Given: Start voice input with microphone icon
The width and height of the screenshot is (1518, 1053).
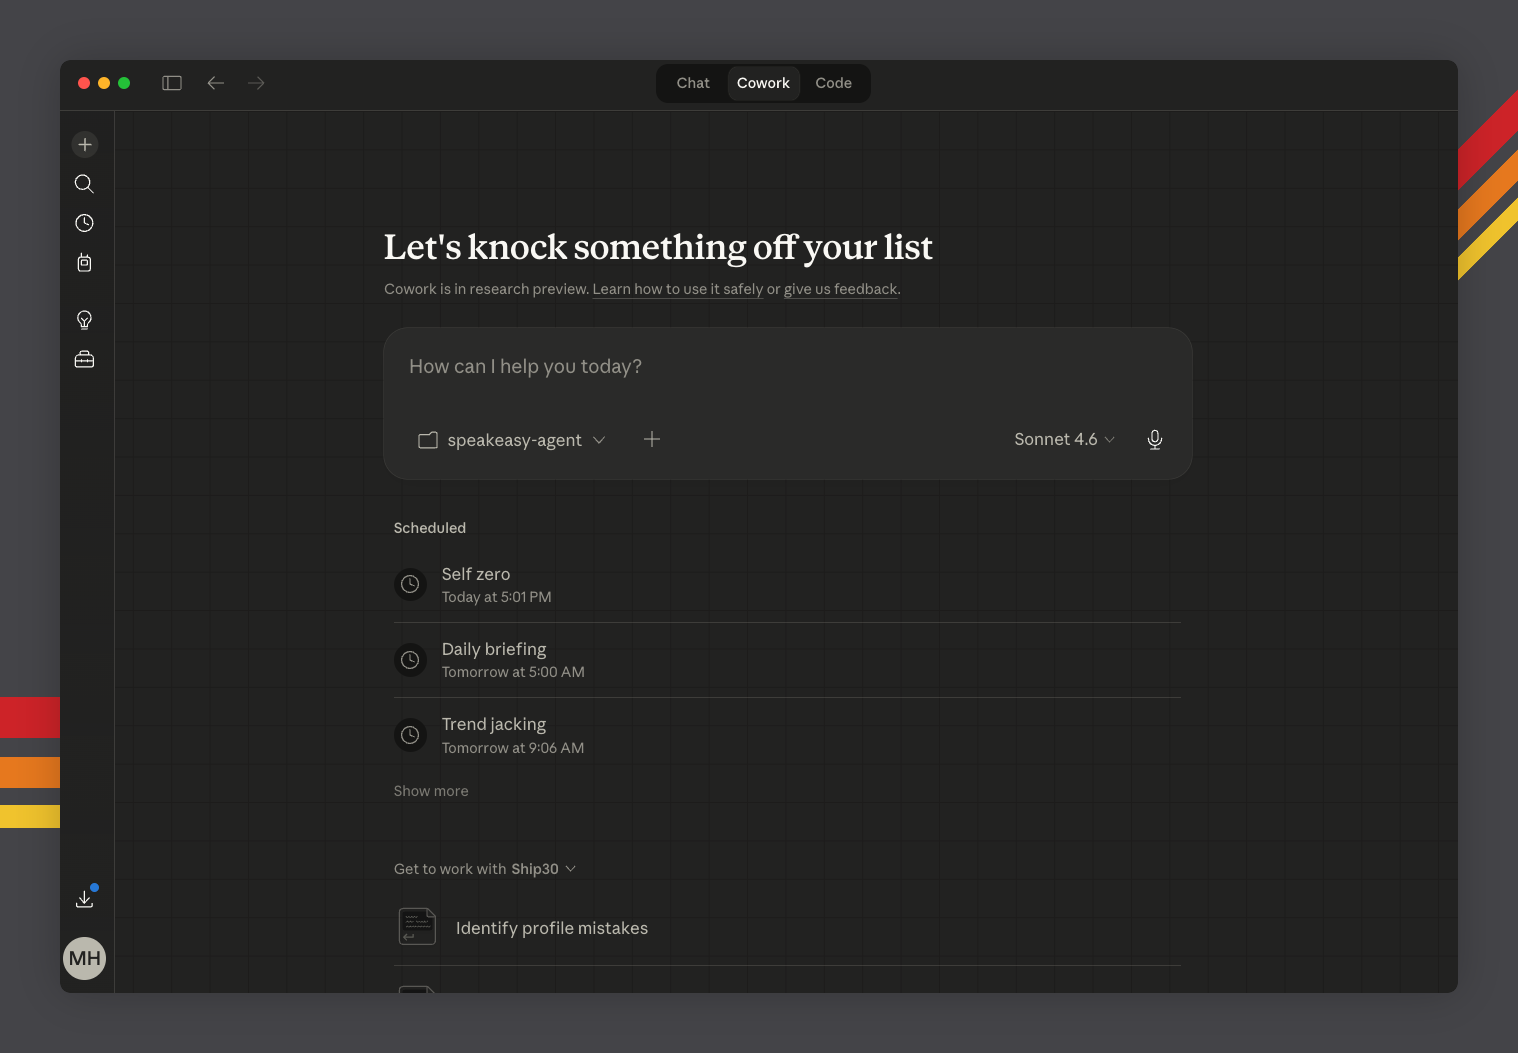Looking at the screenshot, I should click(x=1154, y=440).
